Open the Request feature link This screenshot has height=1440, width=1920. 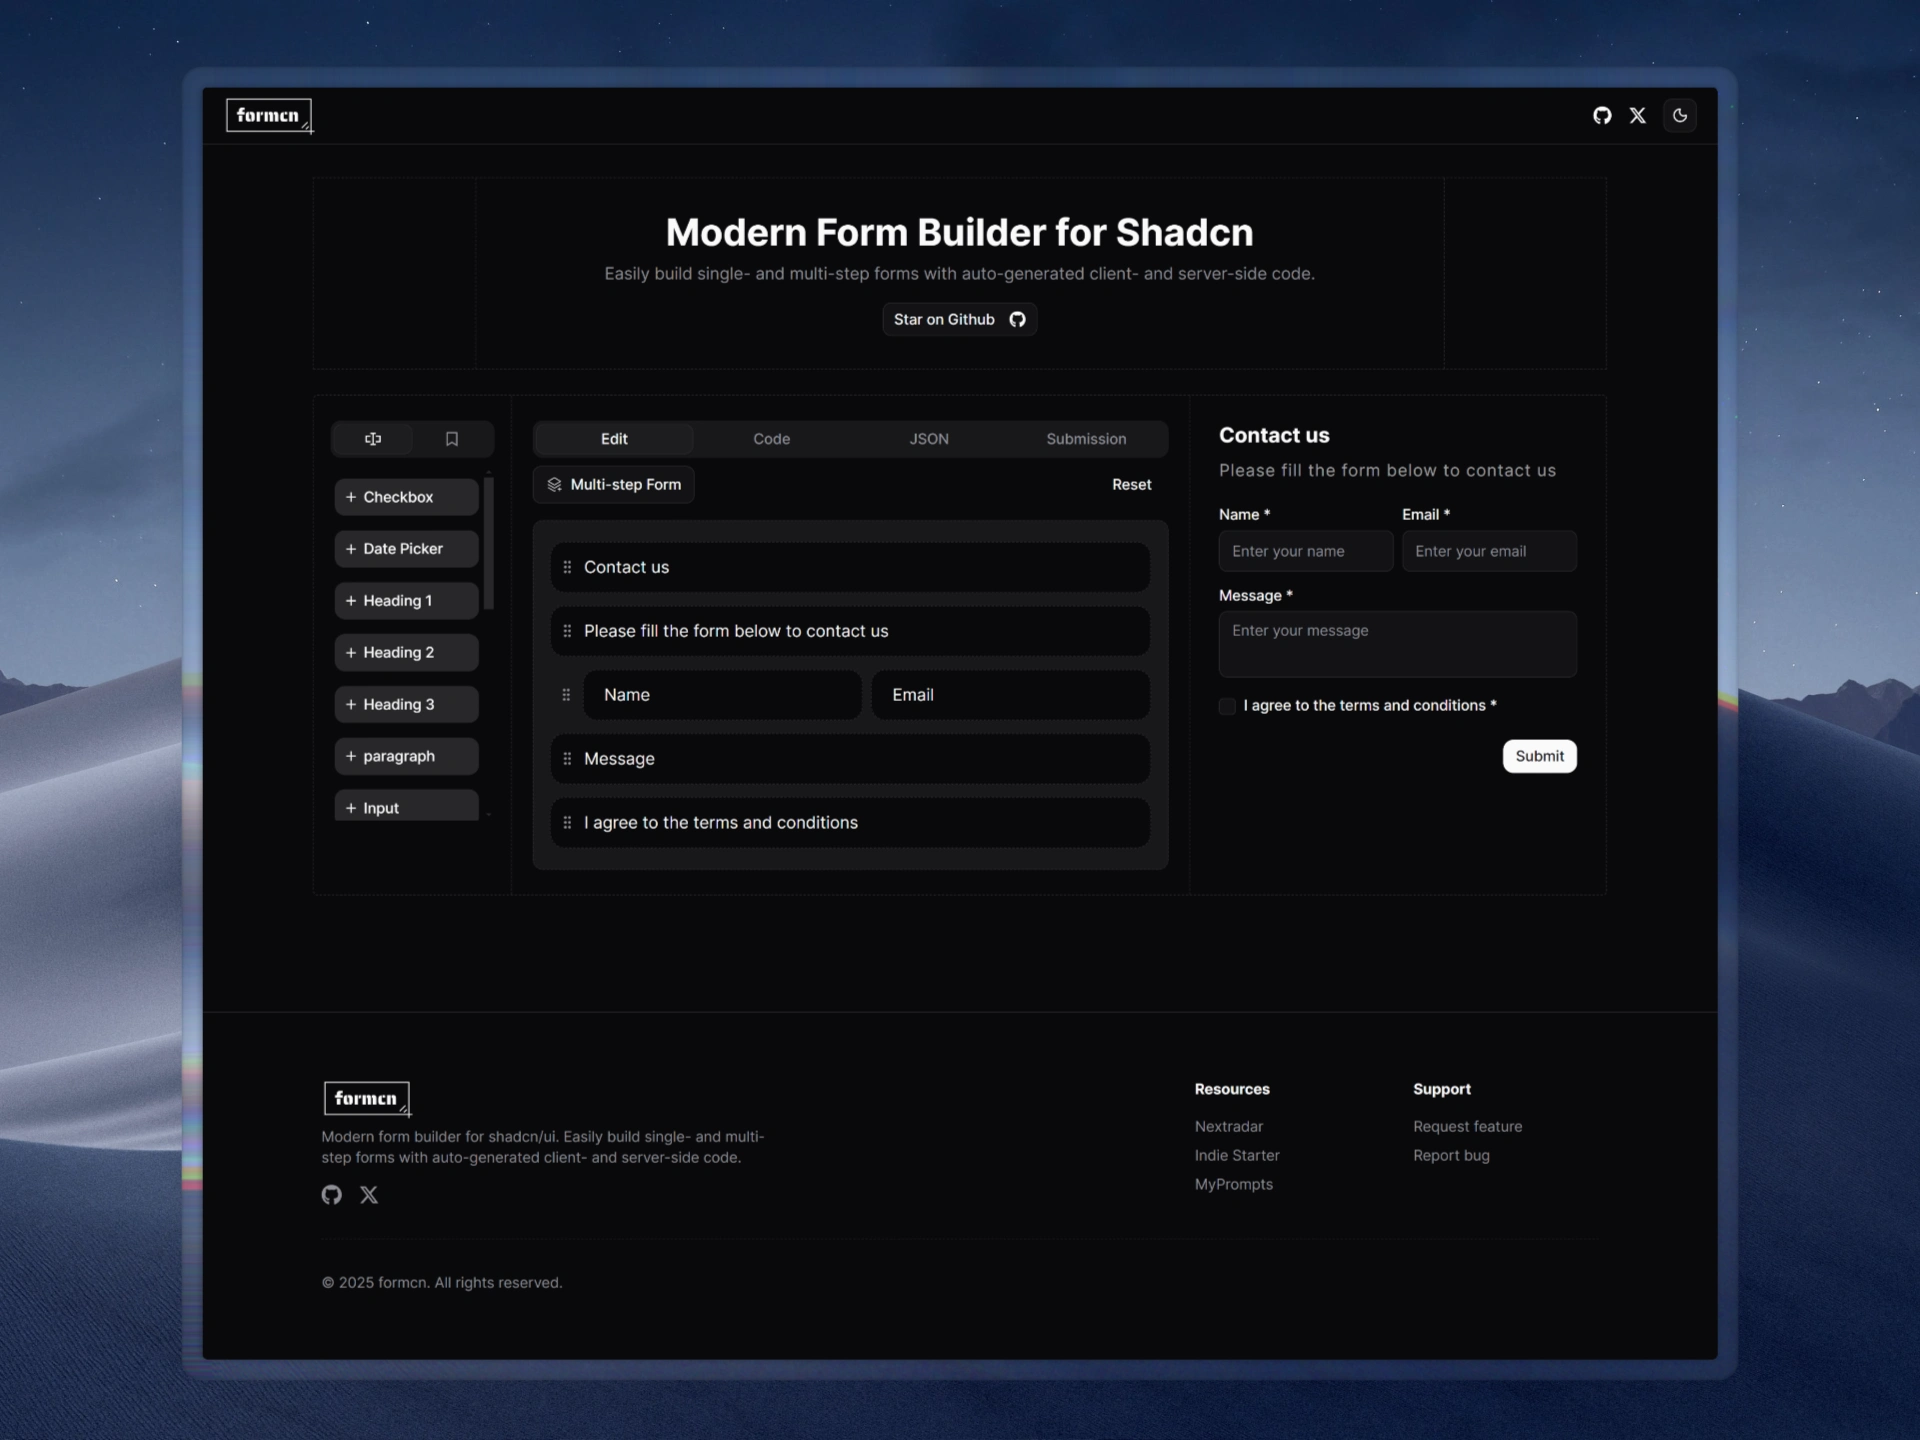(1467, 1127)
